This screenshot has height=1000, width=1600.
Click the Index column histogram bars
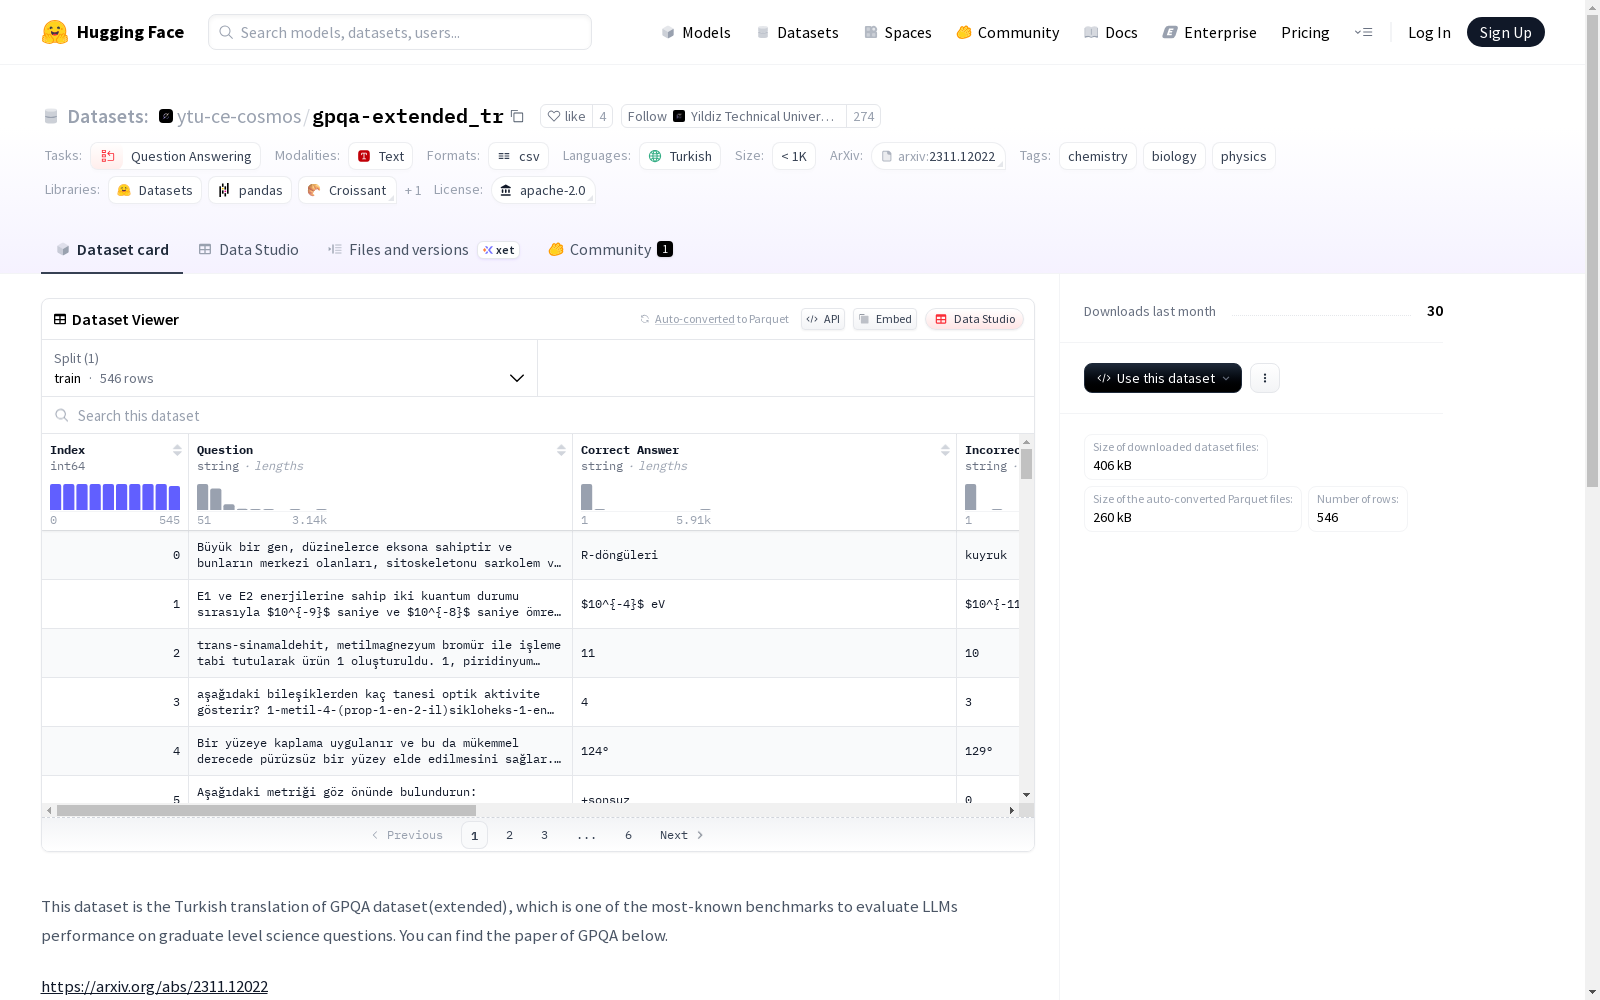[x=115, y=497]
